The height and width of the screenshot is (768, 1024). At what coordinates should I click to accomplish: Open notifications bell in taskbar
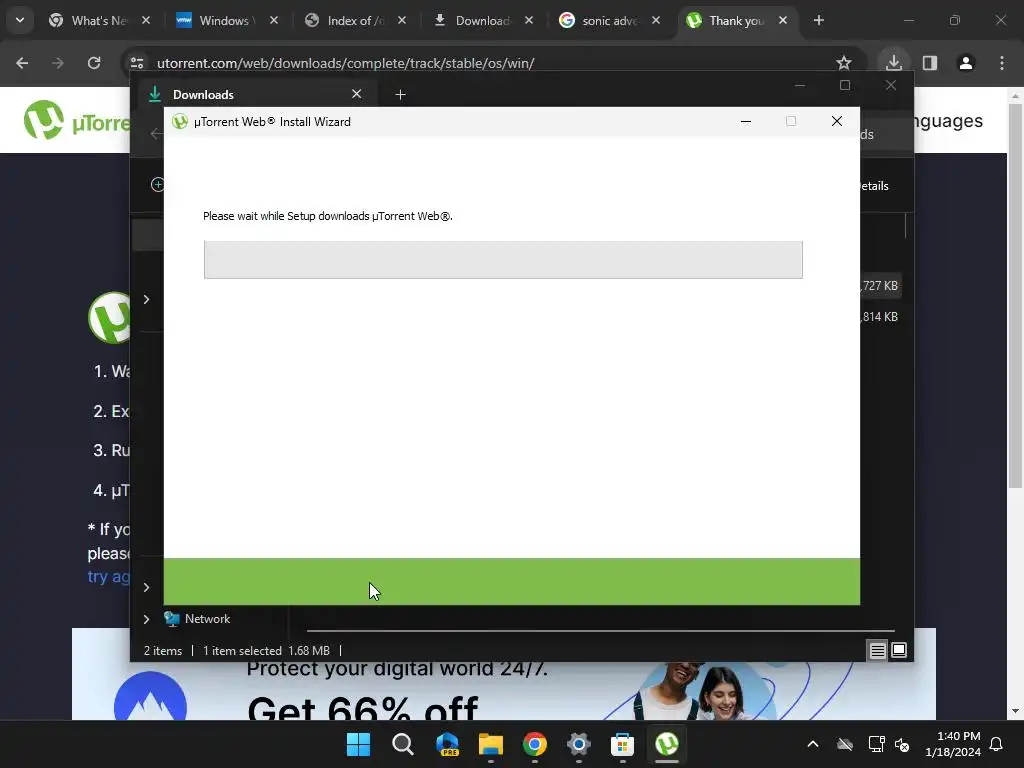point(996,744)
